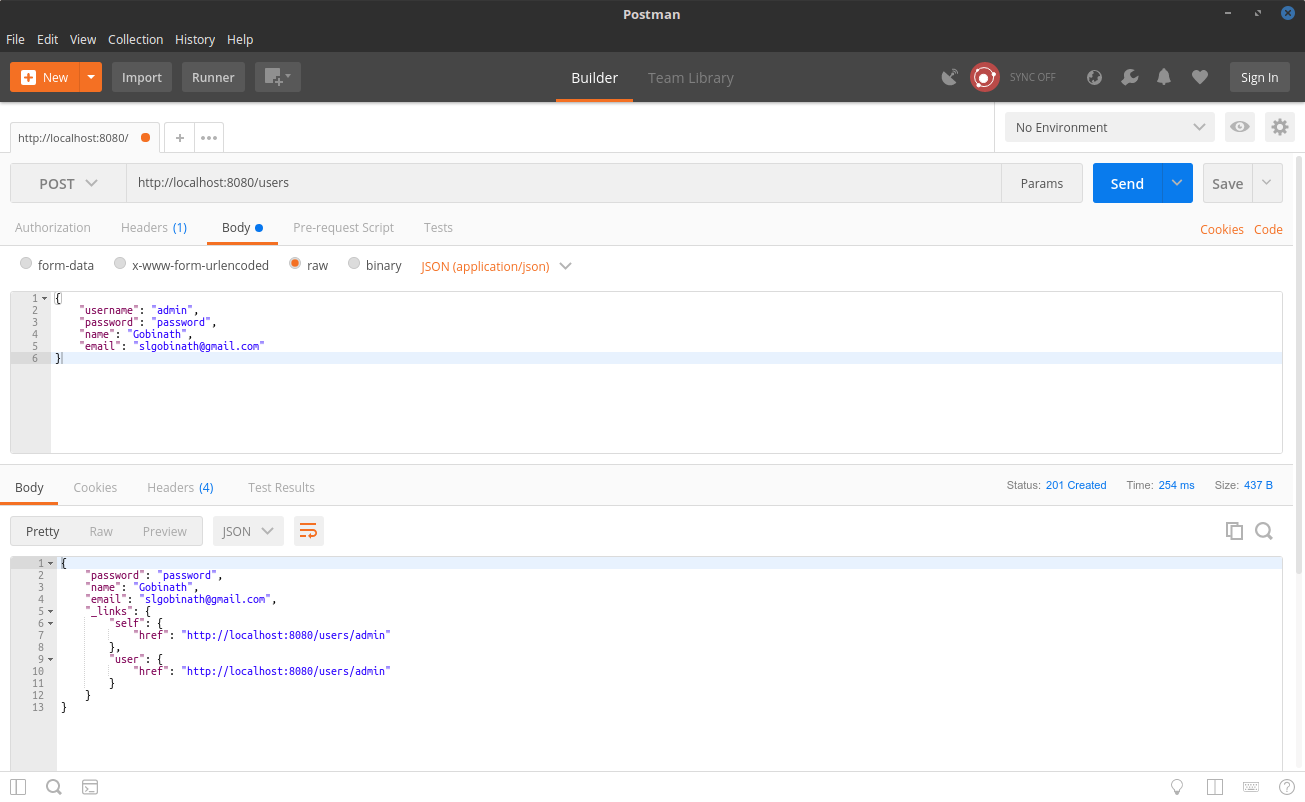Click the orange plus on New button
Screen dimensions: 1305x802
[28, 77]
